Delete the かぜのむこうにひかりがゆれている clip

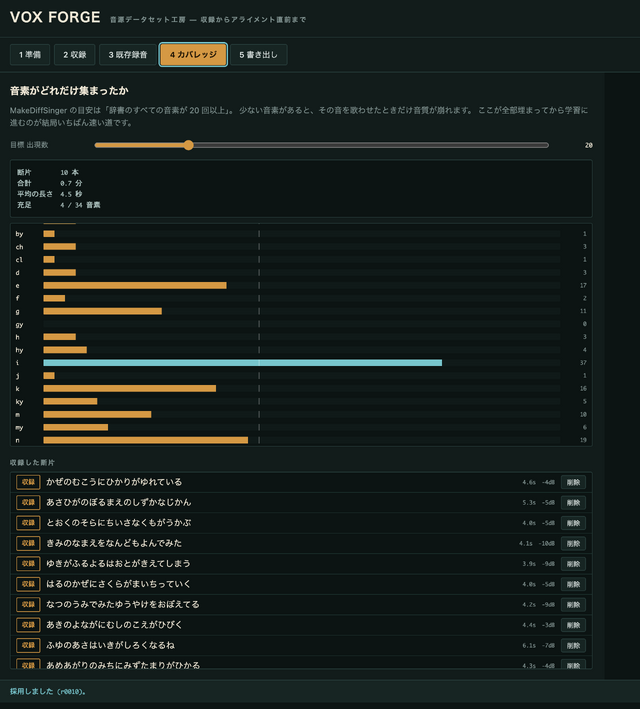click(x=573, y=482)
